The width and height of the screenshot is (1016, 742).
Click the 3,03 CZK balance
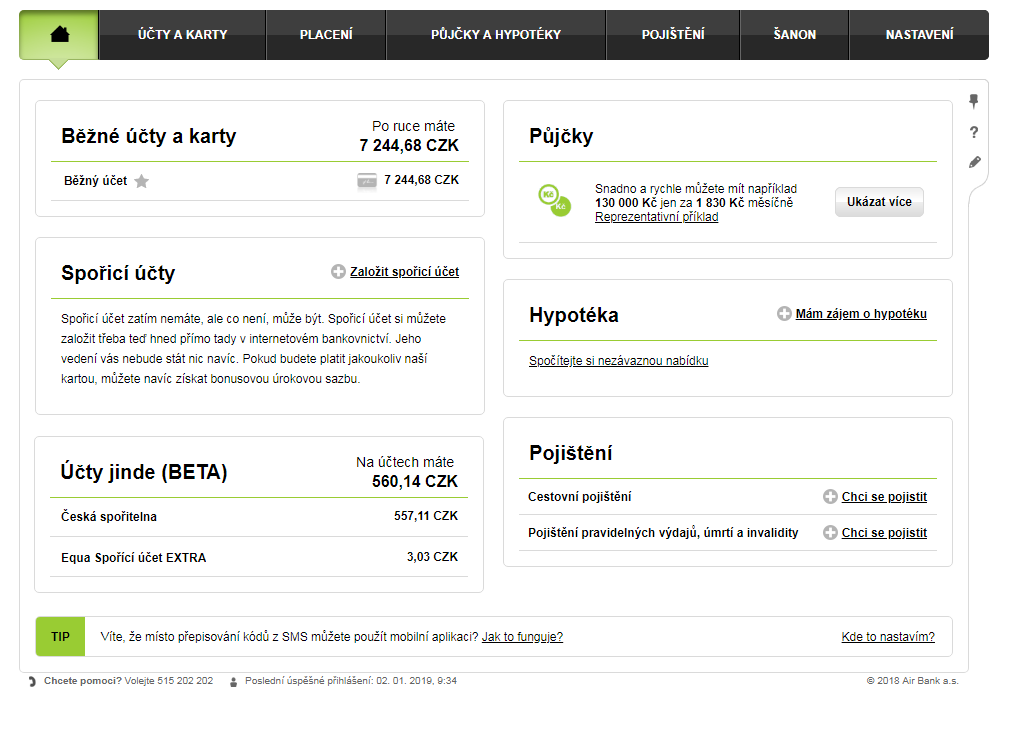[x=432, y=557]
